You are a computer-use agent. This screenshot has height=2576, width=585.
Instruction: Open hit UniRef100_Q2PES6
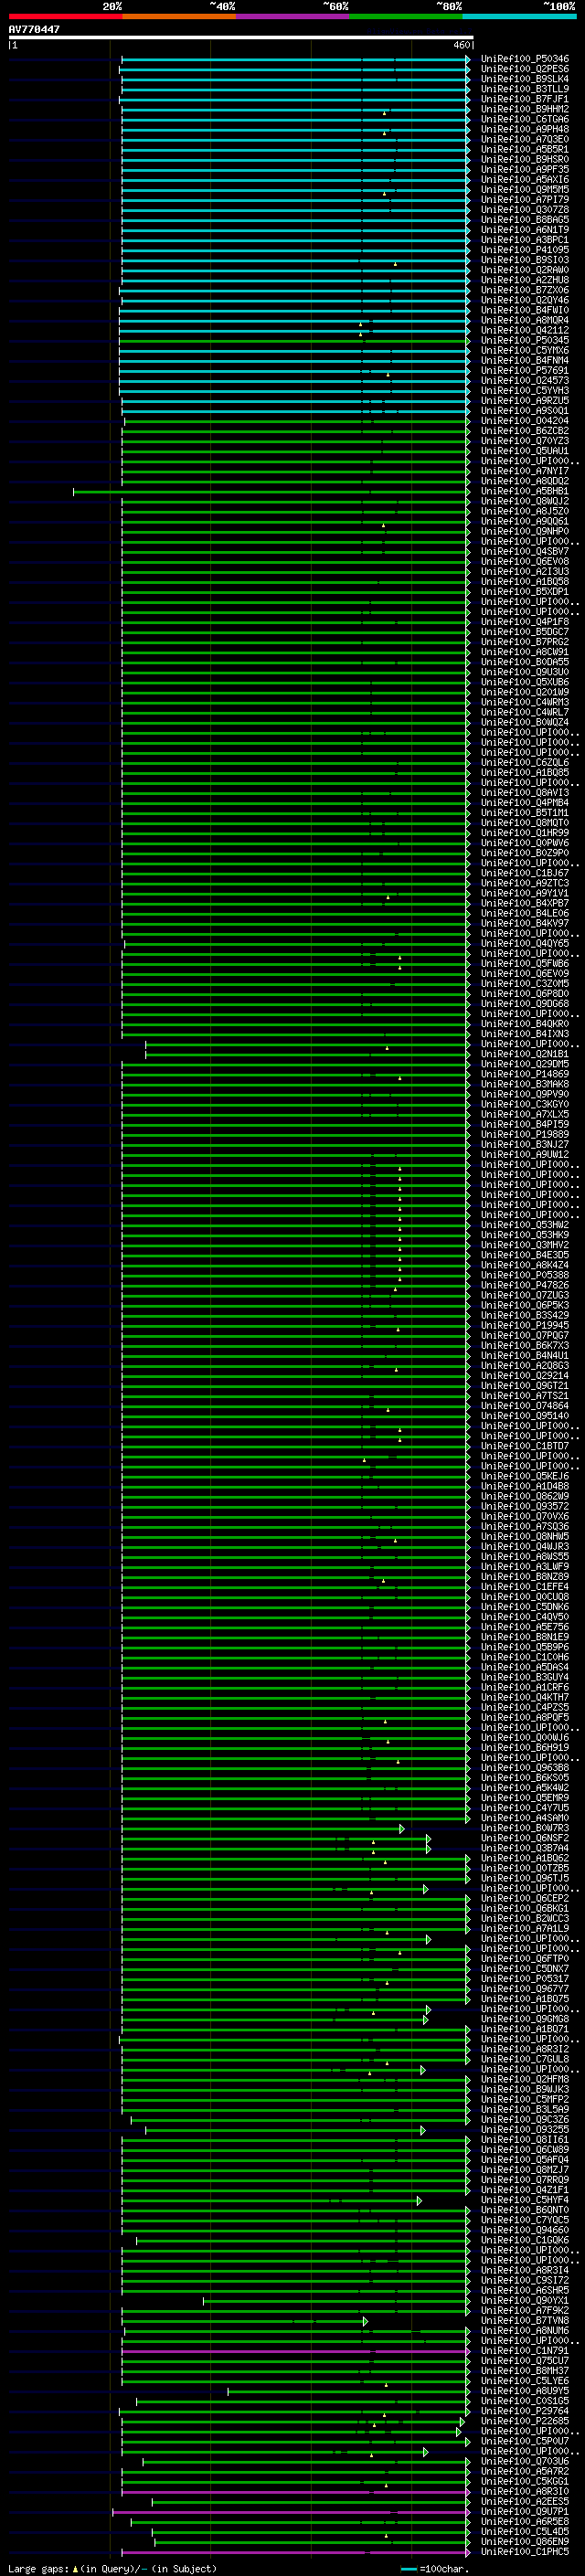coord(524,69)
